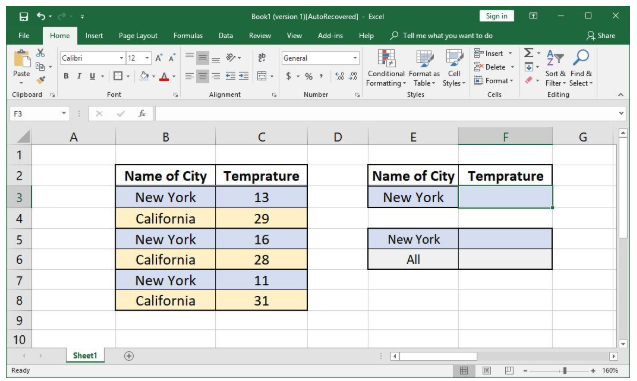The height and width of the screenshot is (381, 637).
Task: Add a new sheet with plus button
Action: pos(129,356)
